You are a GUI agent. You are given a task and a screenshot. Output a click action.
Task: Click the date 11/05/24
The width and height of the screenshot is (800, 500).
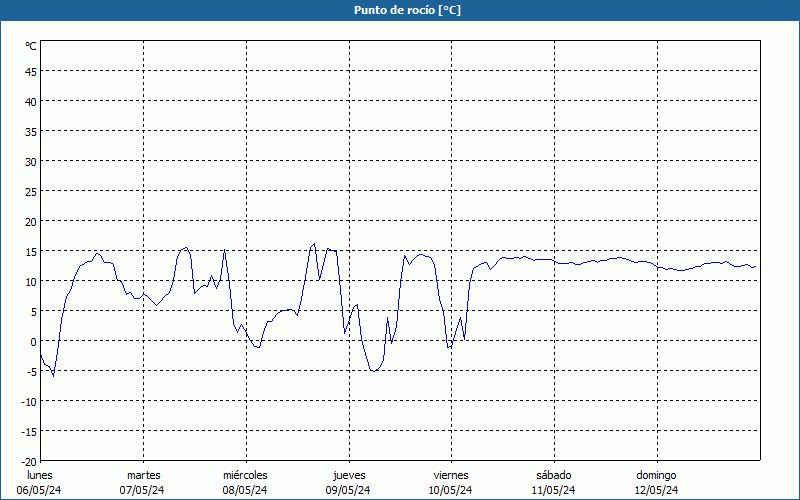coord(554,490)
